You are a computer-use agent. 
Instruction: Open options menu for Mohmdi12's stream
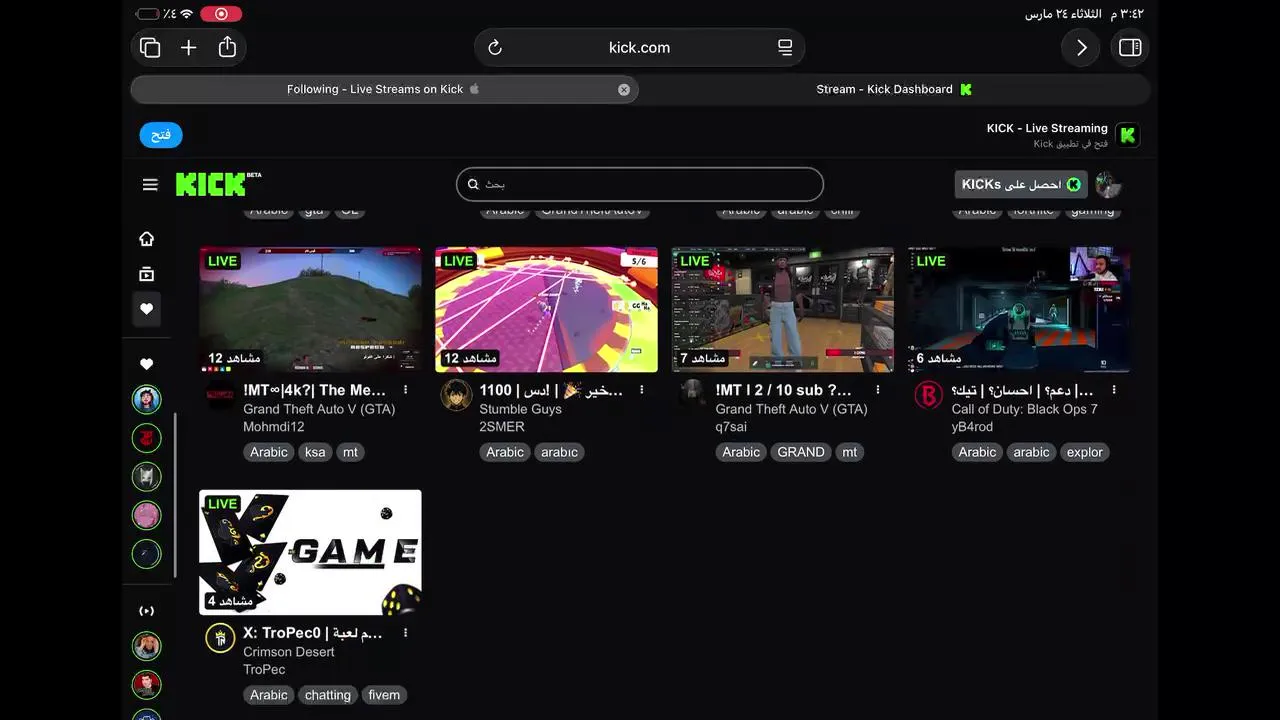pos(405,390)
